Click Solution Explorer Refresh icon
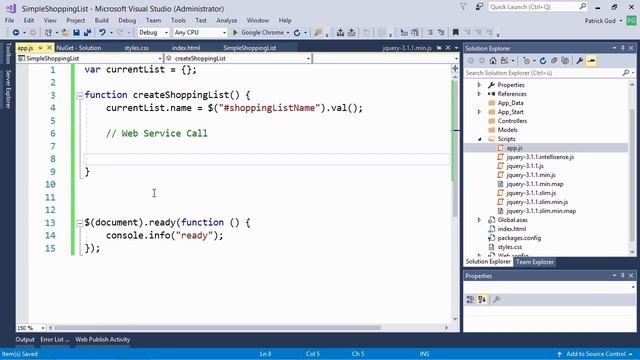This screenshot has width=640, height=360. click(x=542, y=61)
